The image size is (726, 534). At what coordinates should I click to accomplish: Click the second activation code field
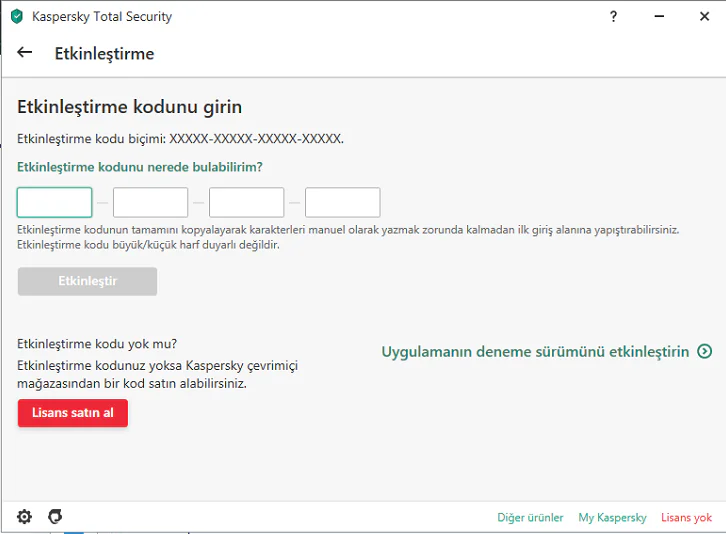tap(150, 202)
